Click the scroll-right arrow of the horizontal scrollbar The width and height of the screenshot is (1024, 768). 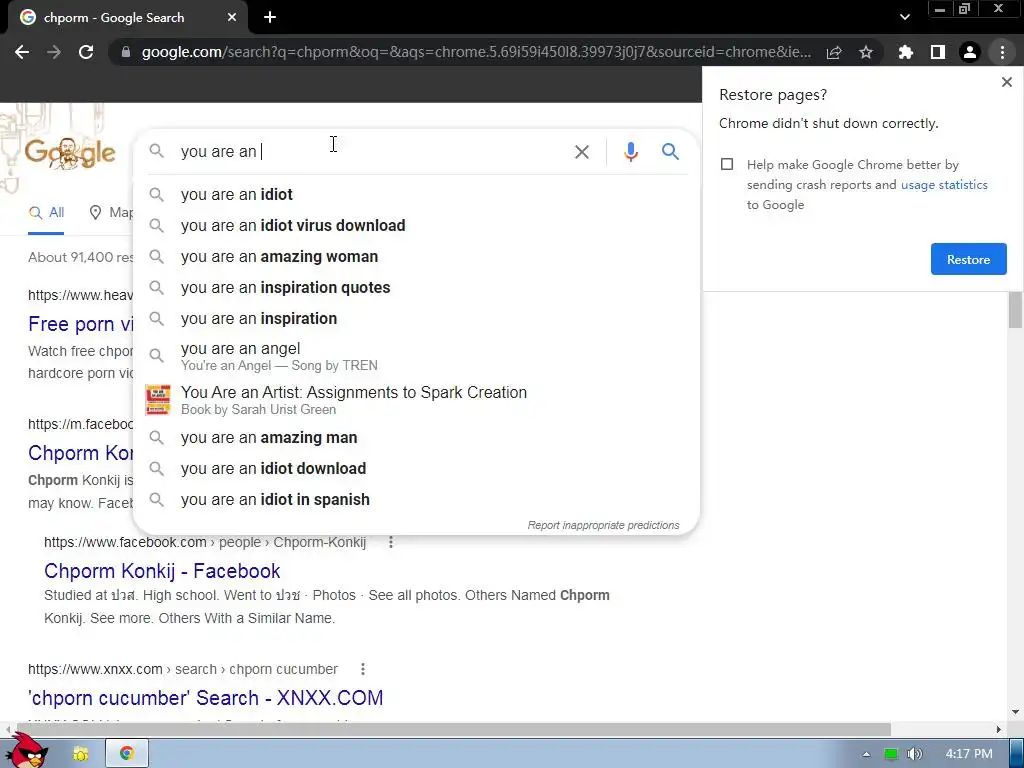point(999,729)
